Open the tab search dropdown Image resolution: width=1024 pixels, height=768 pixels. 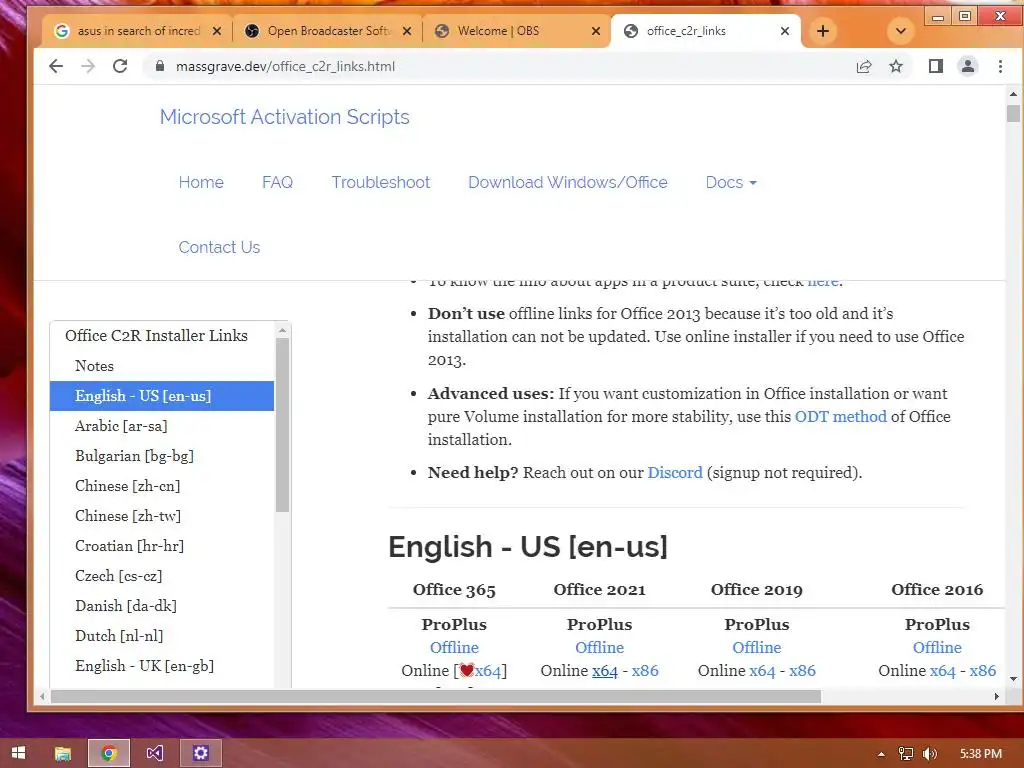901,31
